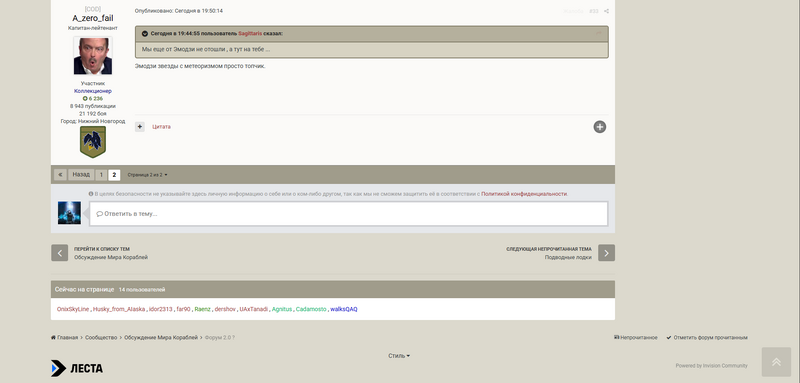Click the home icon in the breadcrumb
The image size is (800, 383).
[54, 338]
